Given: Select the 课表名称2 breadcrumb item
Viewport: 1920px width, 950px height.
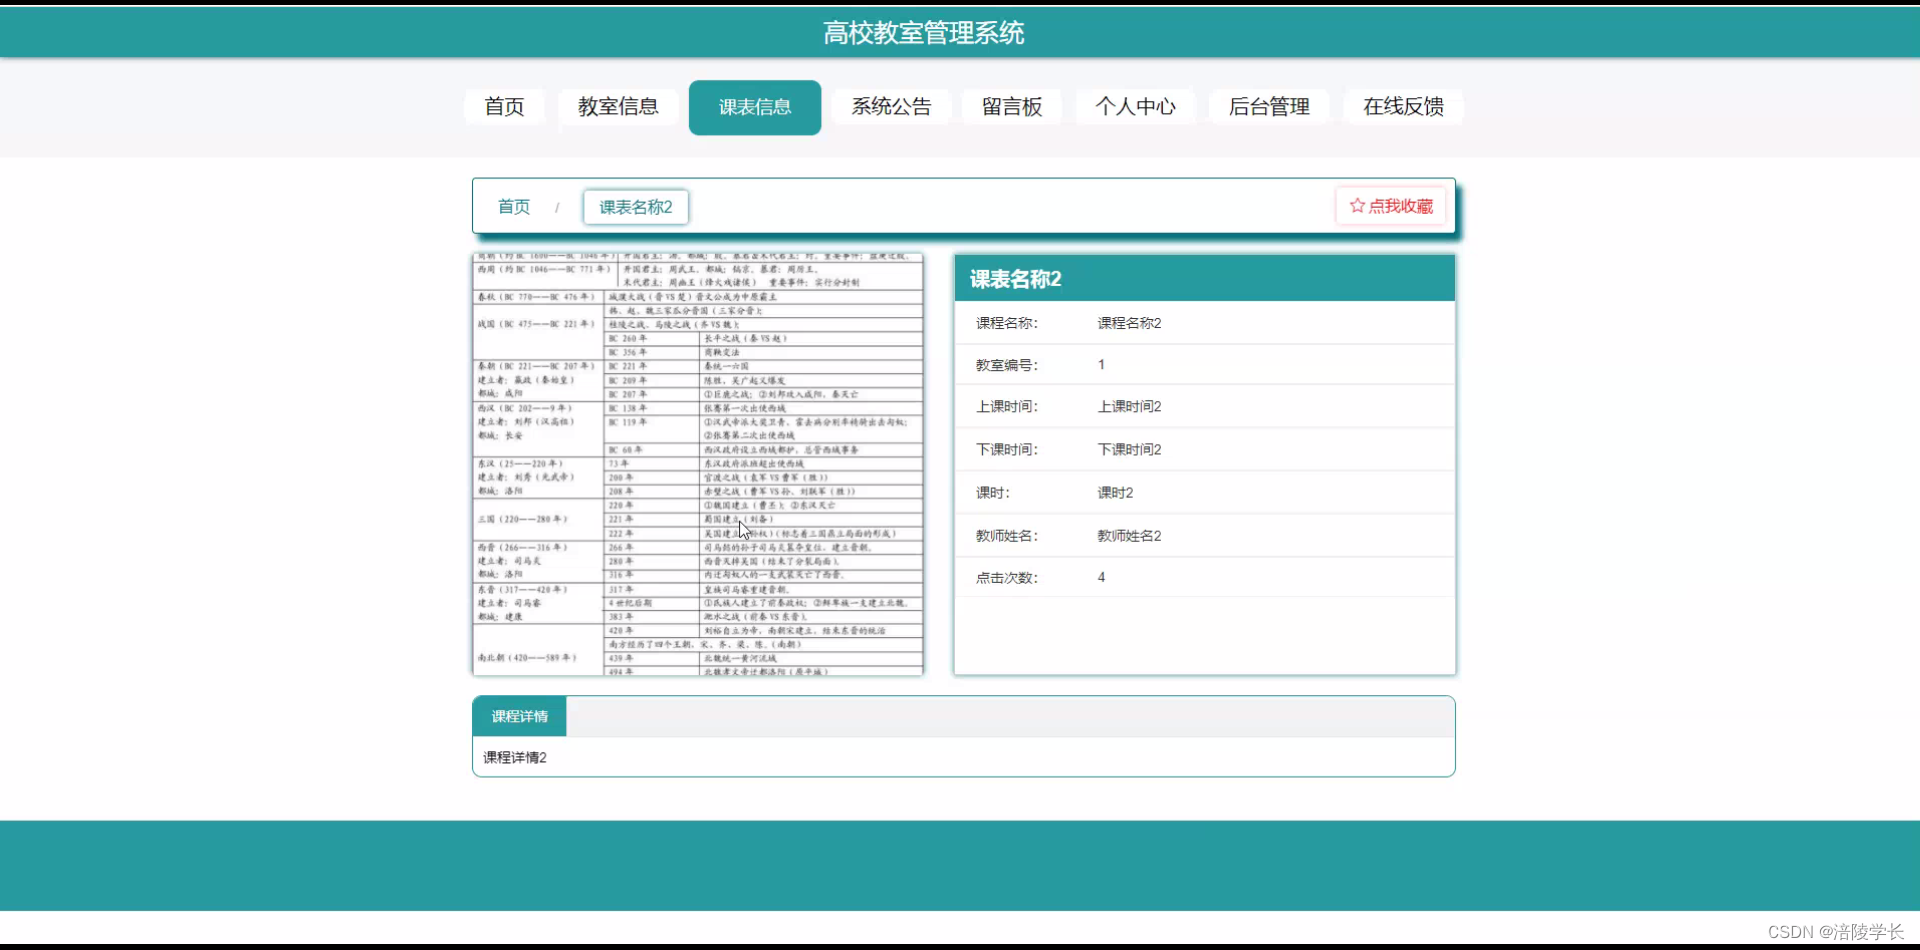Looking at the screenshot, I should 635,206.
